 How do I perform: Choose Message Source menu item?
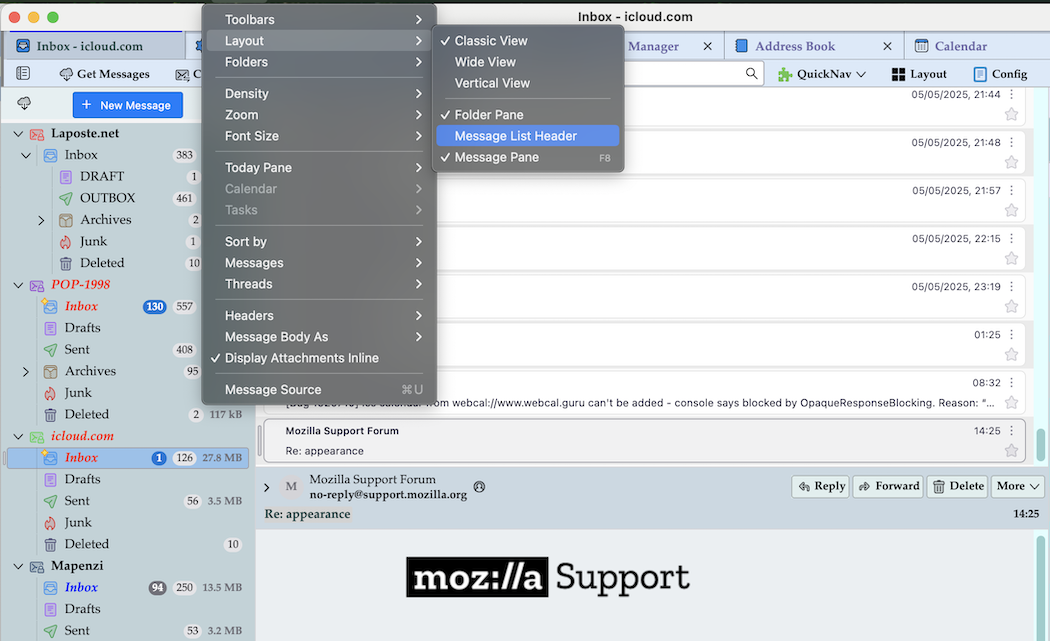319,390
